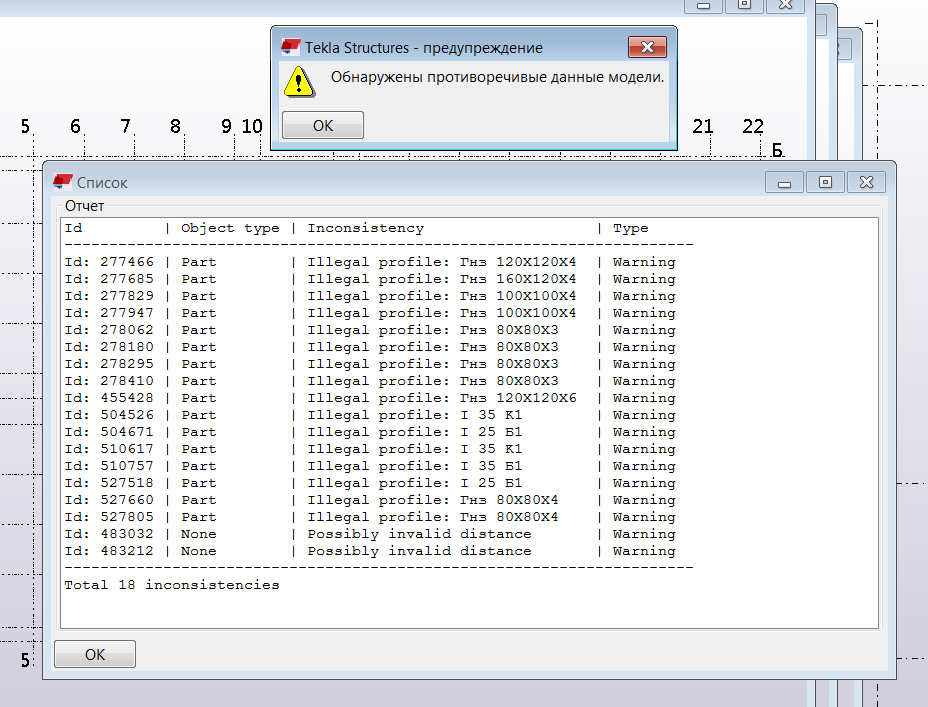
Task: Click grid label 22 in the model view
Action: click(753, 126)
